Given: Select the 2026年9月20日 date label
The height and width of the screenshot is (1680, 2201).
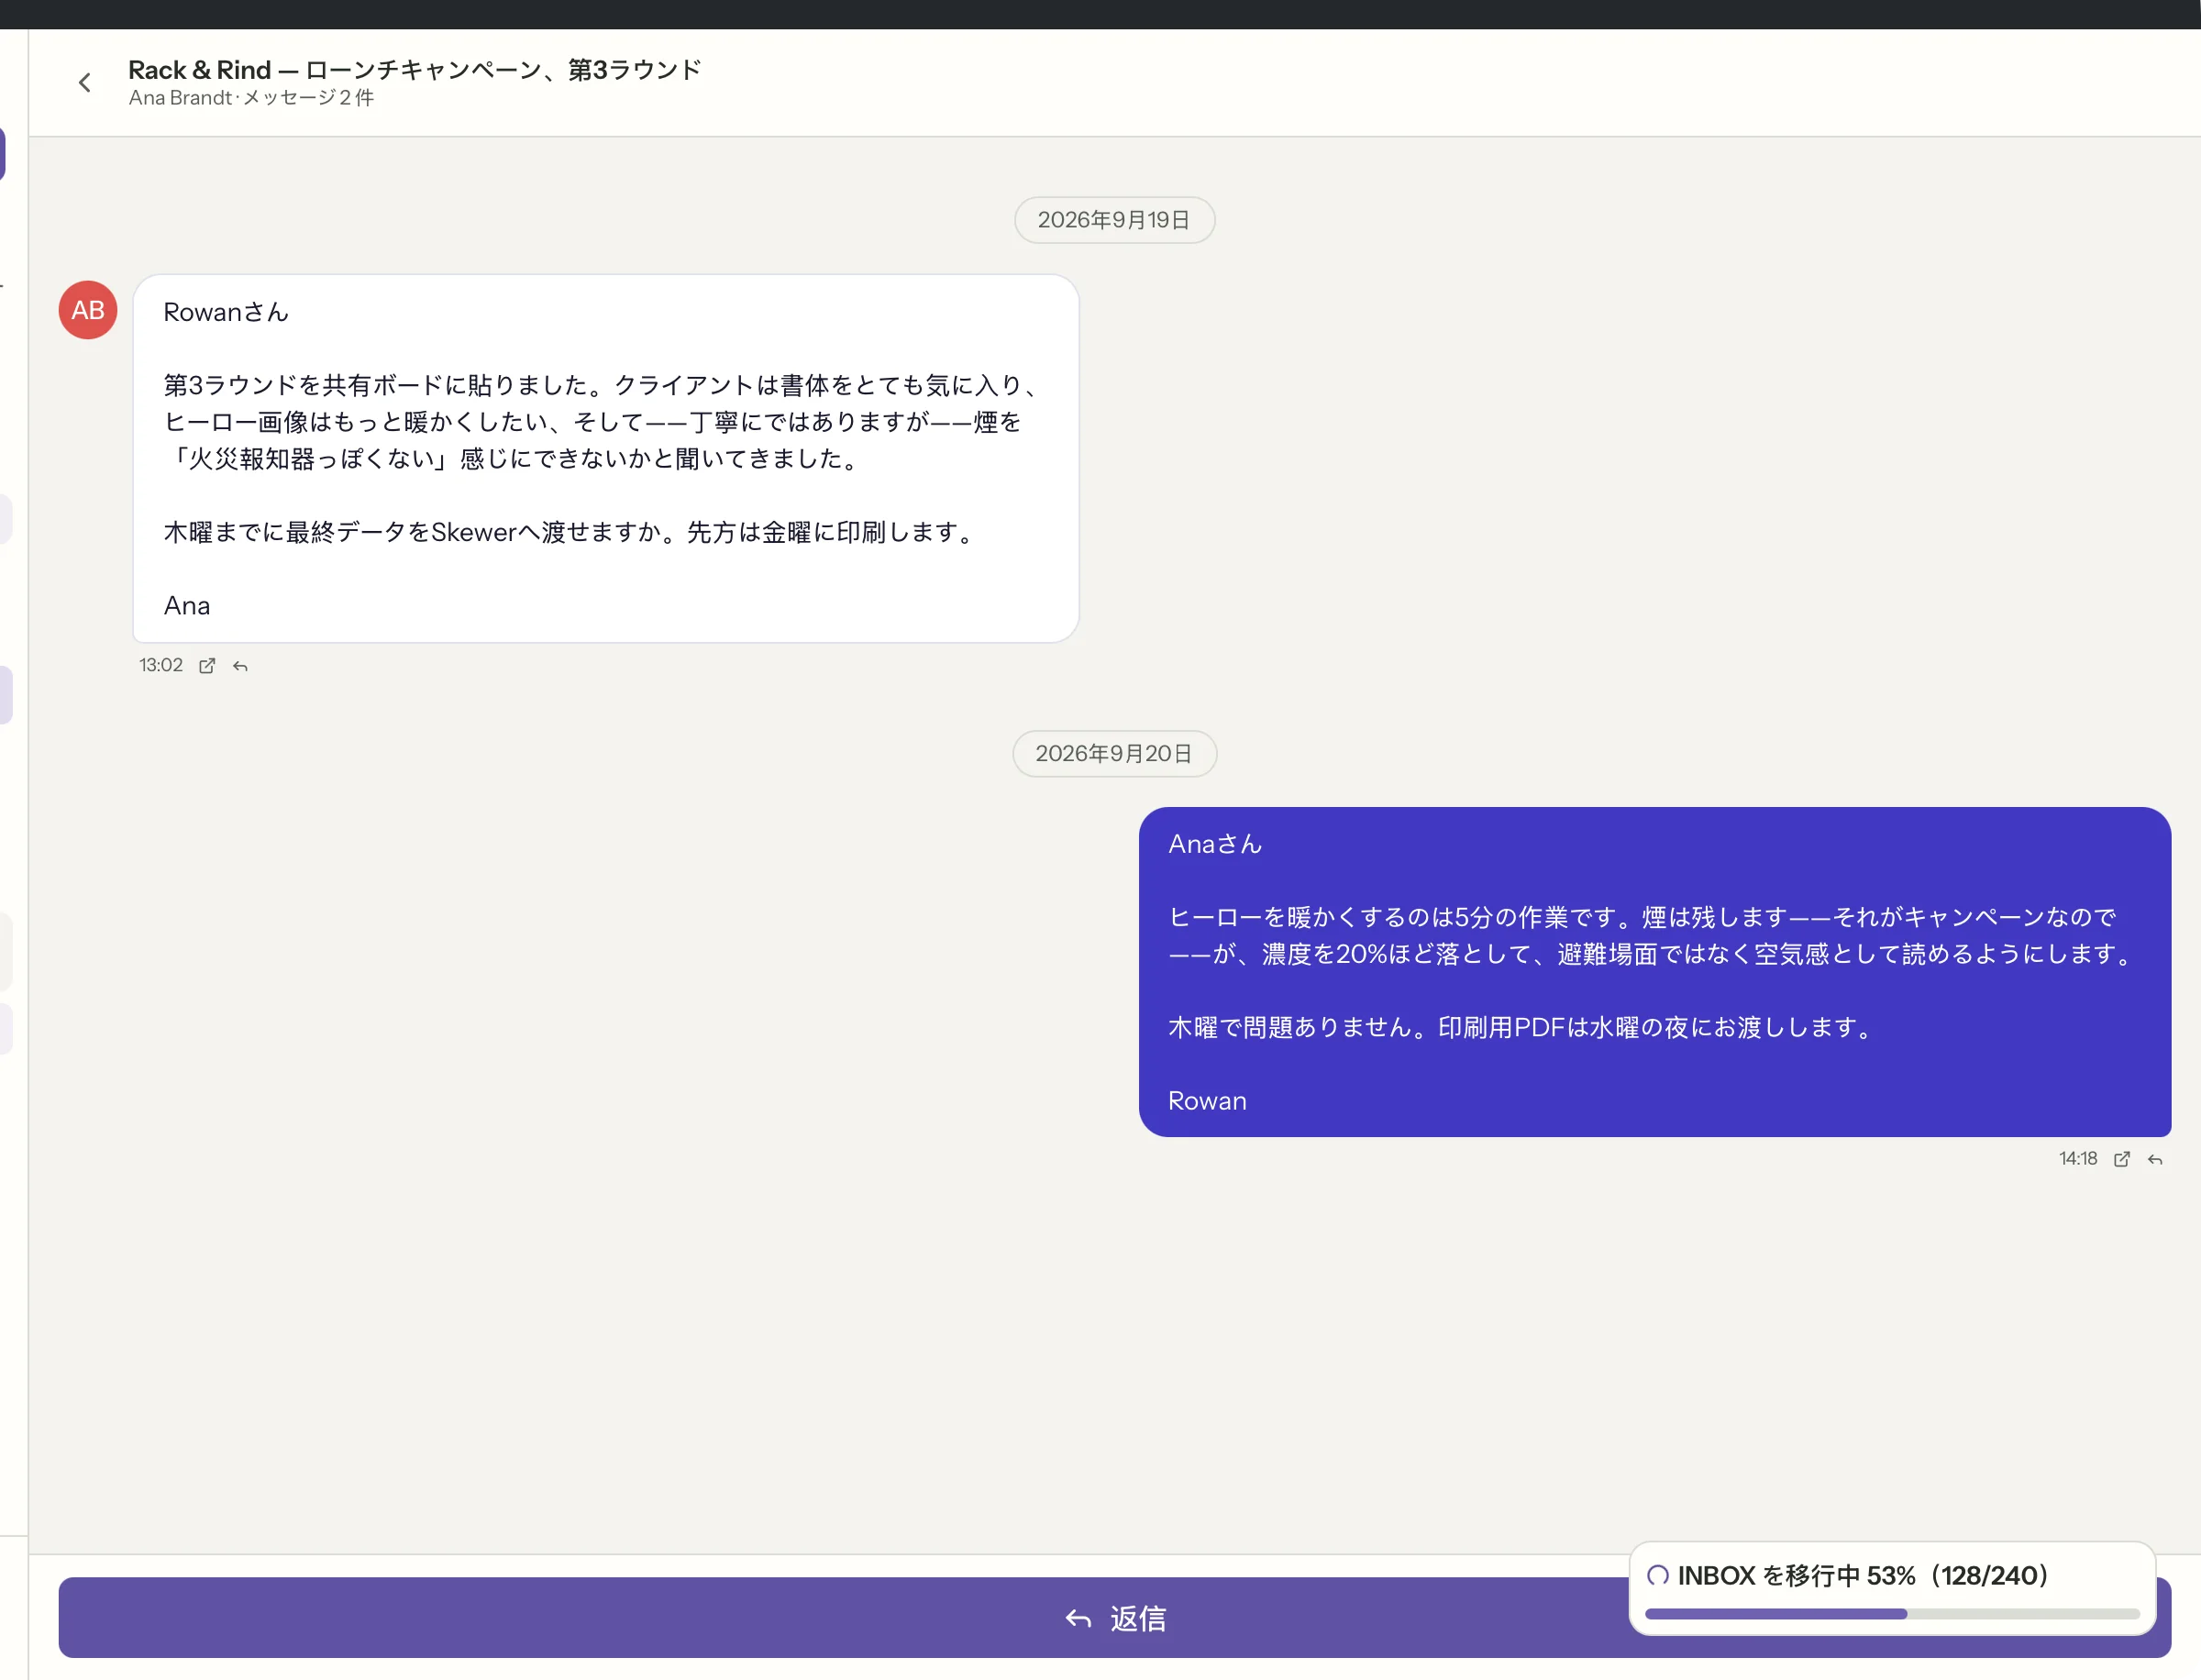Looking at the screenshot, I should pyautogui.click(x=1114, y=753).
